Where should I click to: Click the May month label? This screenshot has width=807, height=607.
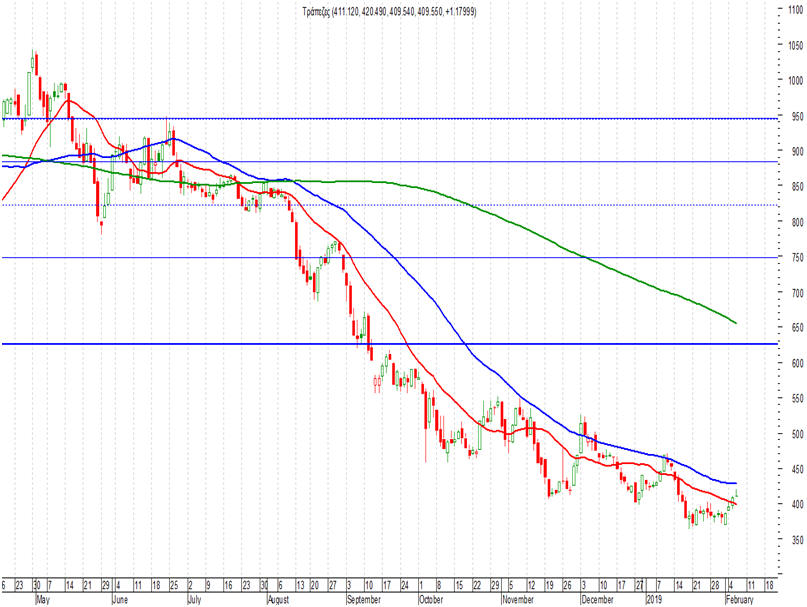click(43, 600)
